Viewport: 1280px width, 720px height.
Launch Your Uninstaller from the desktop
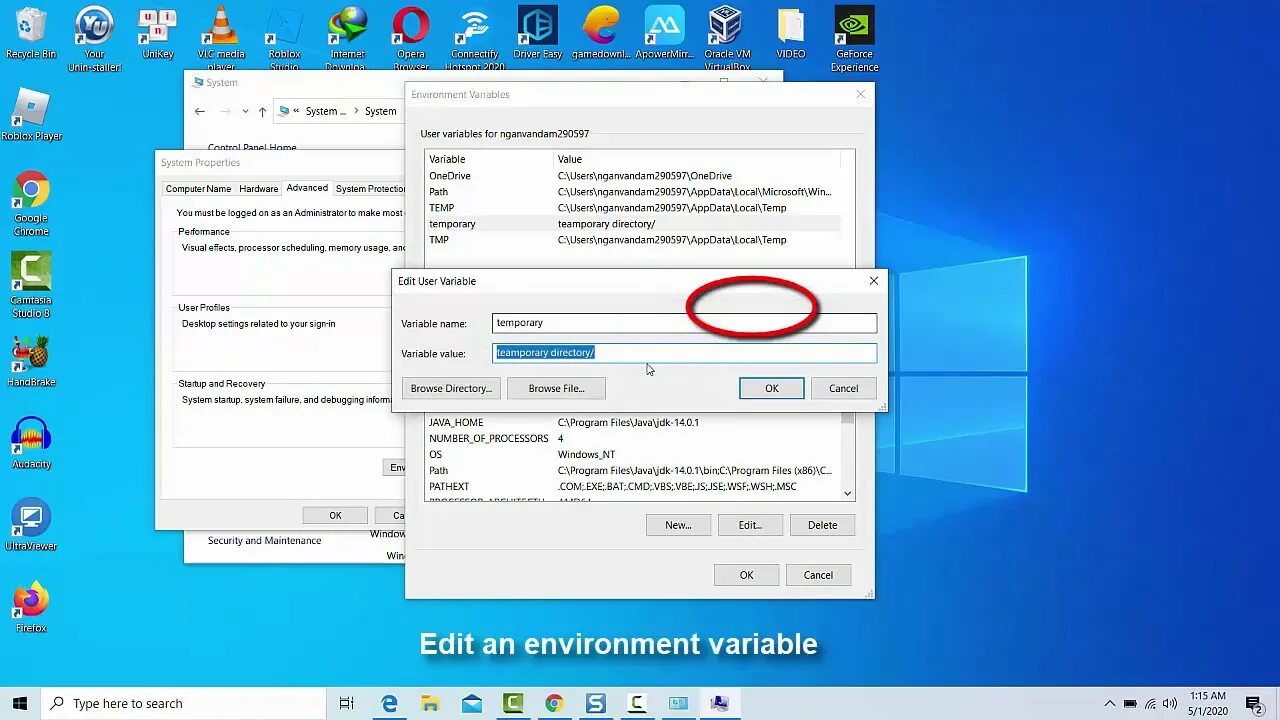(94, 40)
